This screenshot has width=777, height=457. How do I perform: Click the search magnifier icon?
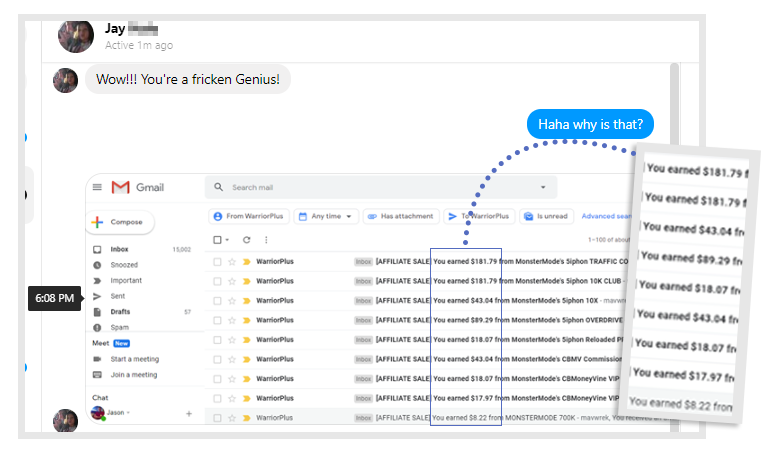[219, 187]
